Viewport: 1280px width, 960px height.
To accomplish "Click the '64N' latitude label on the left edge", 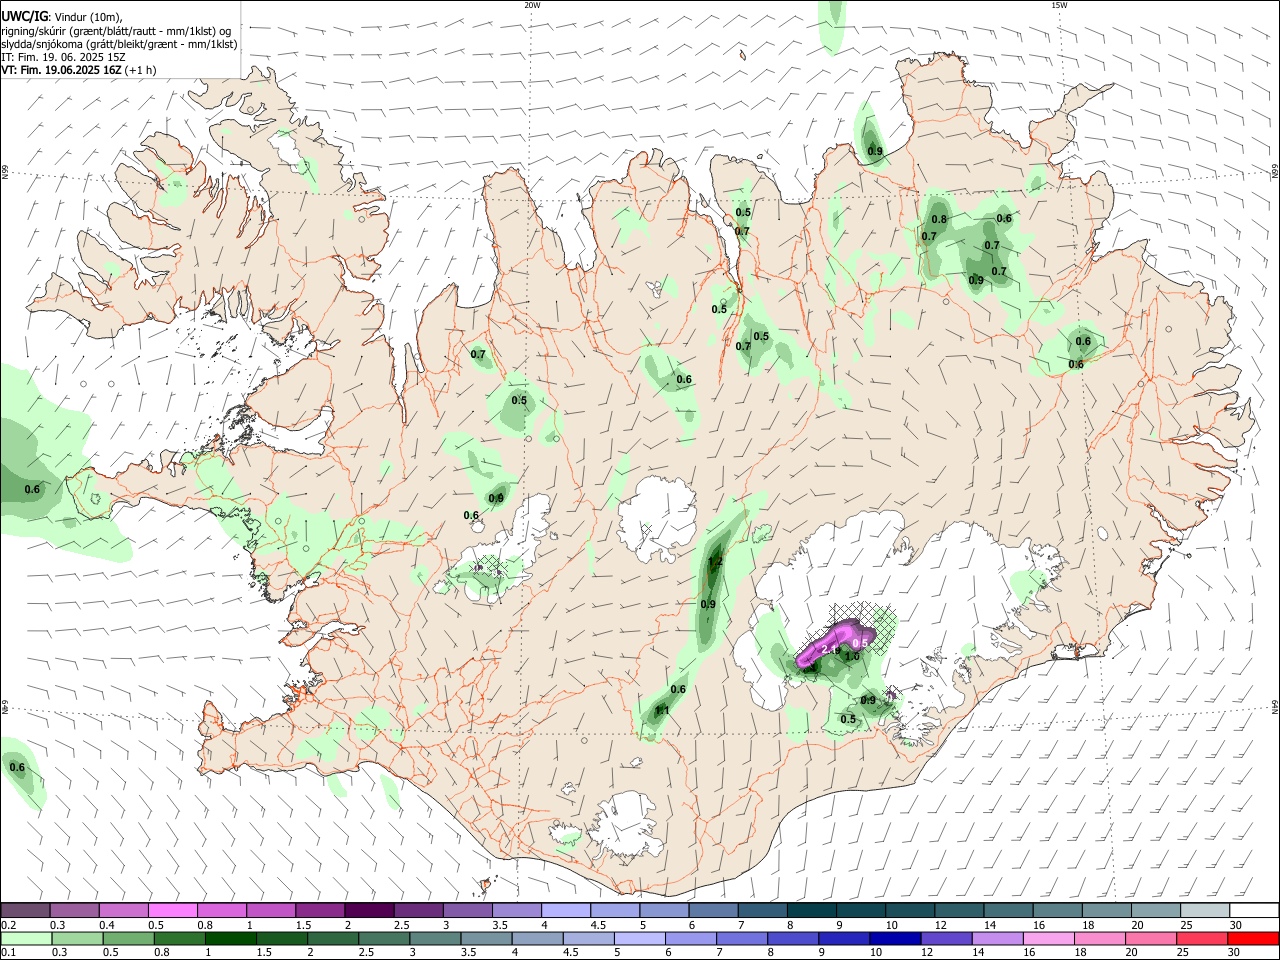I will 5,706.
